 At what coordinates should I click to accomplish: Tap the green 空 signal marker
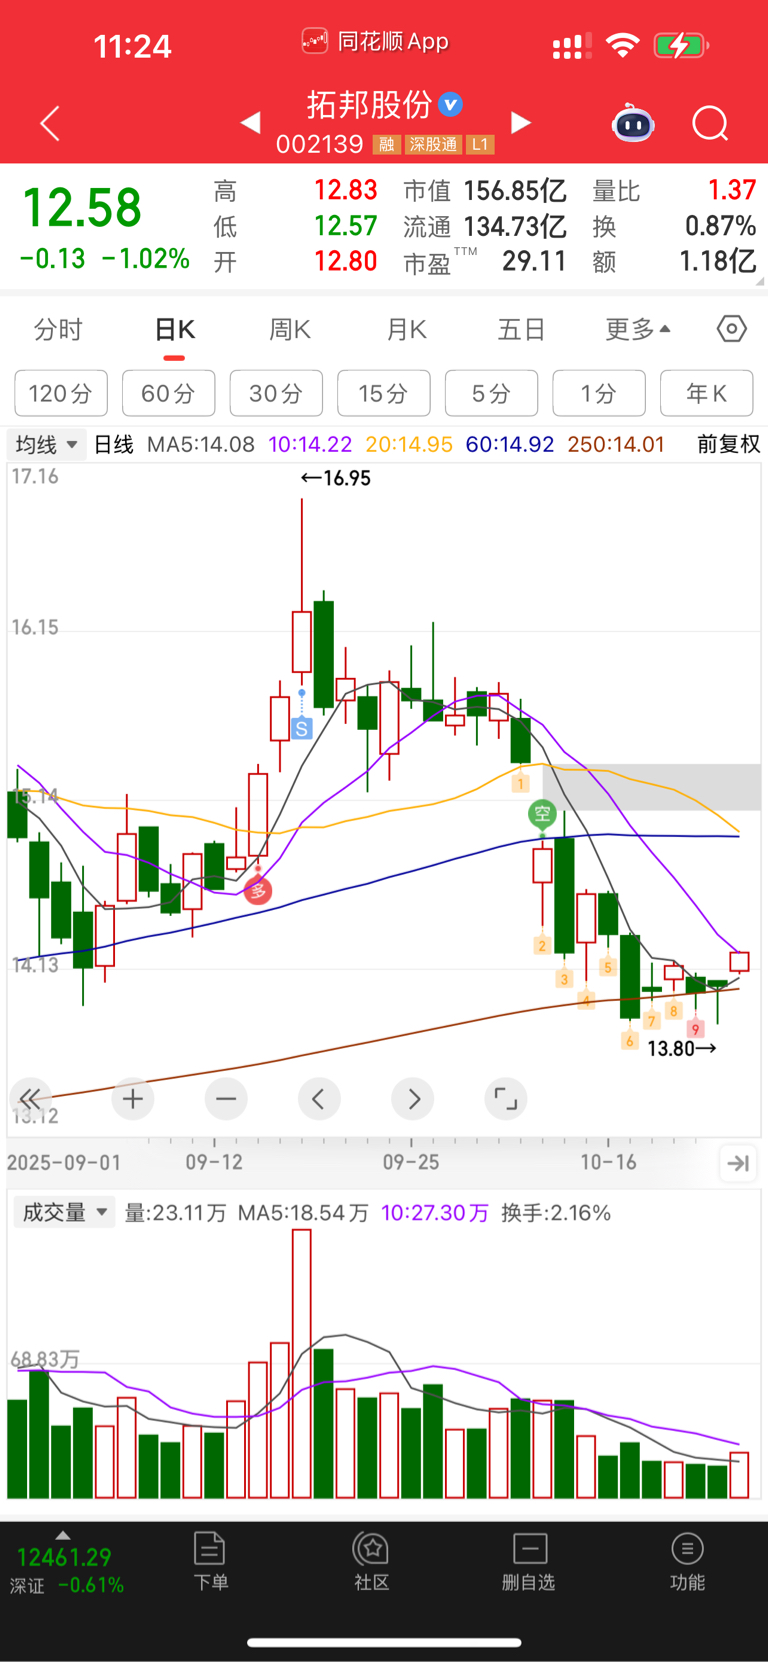coord(542,814)
